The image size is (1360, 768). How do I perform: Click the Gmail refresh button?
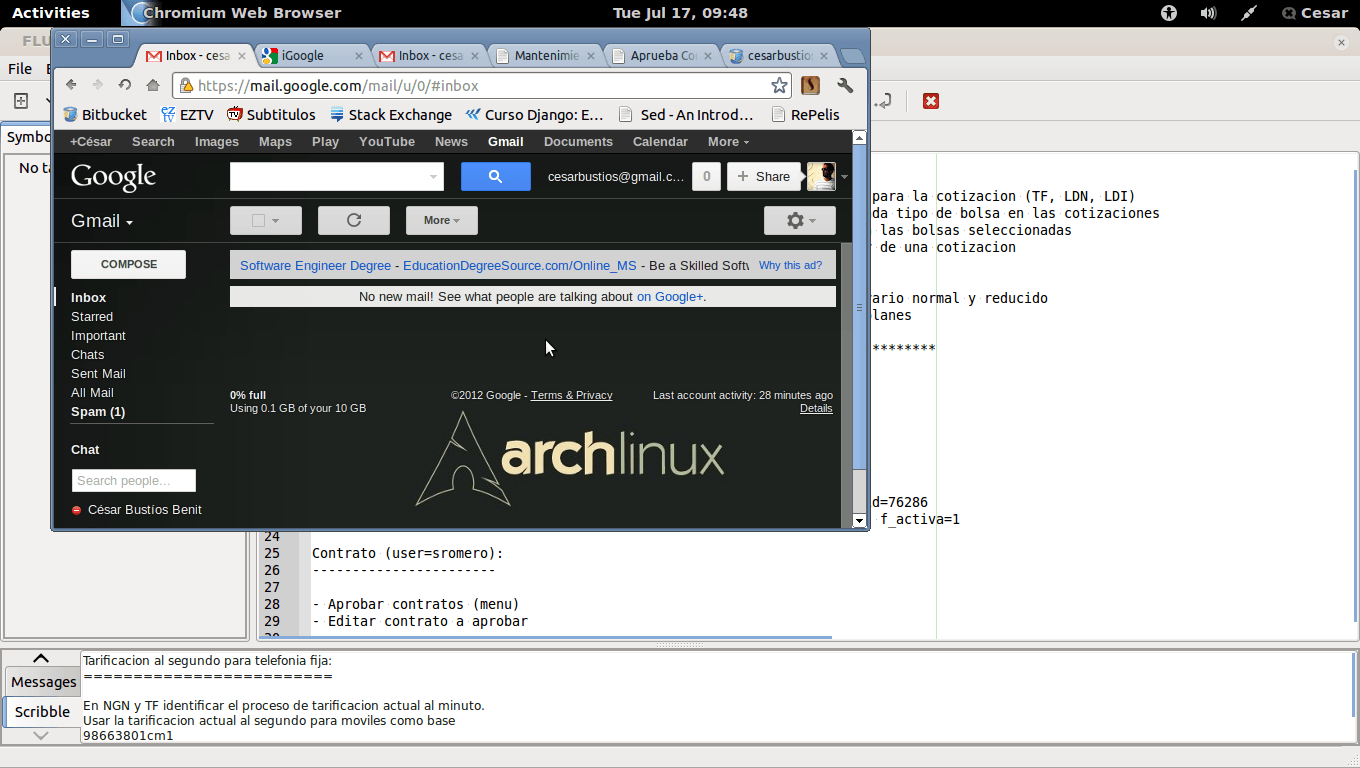click(x=353, y=220)
